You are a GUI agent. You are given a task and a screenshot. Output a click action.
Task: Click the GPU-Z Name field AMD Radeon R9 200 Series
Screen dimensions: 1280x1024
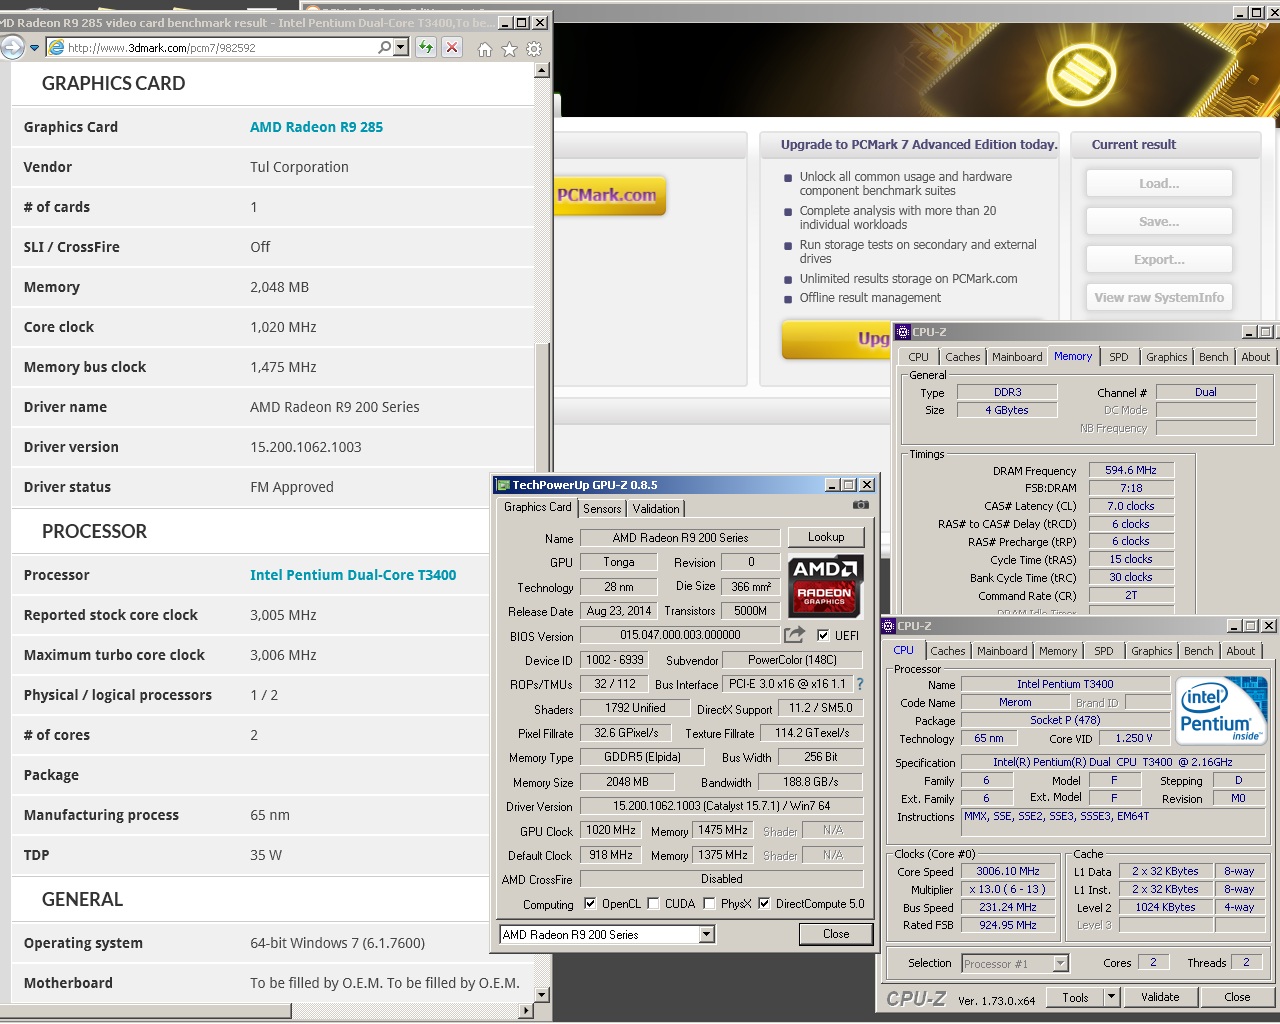[680, 537]
